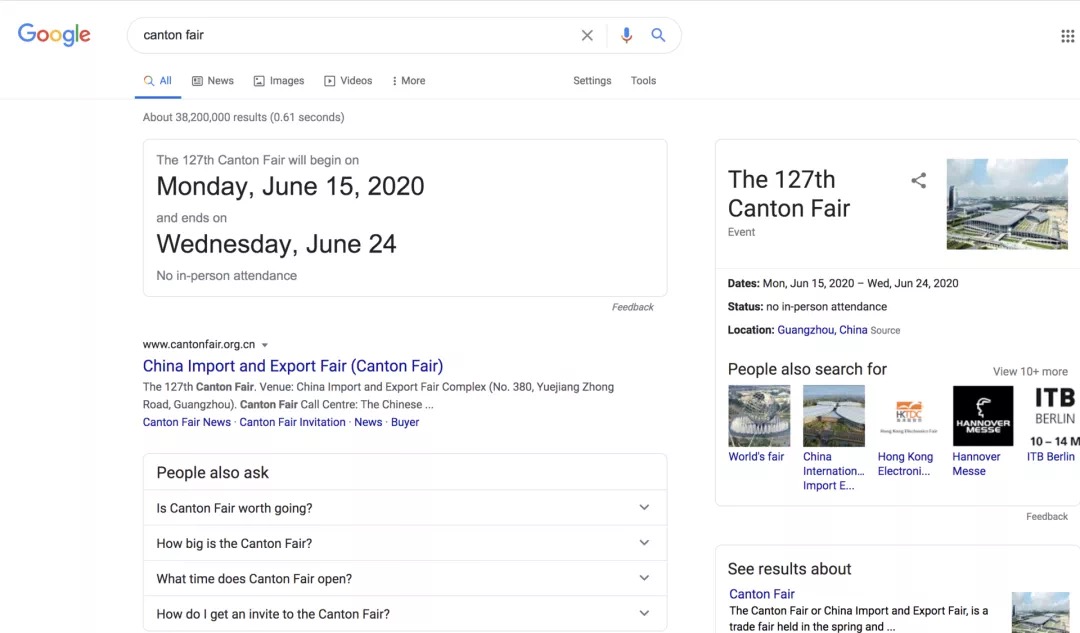Click the More search category icon
Screen dimensions: 1080x633
click(394, 80)
